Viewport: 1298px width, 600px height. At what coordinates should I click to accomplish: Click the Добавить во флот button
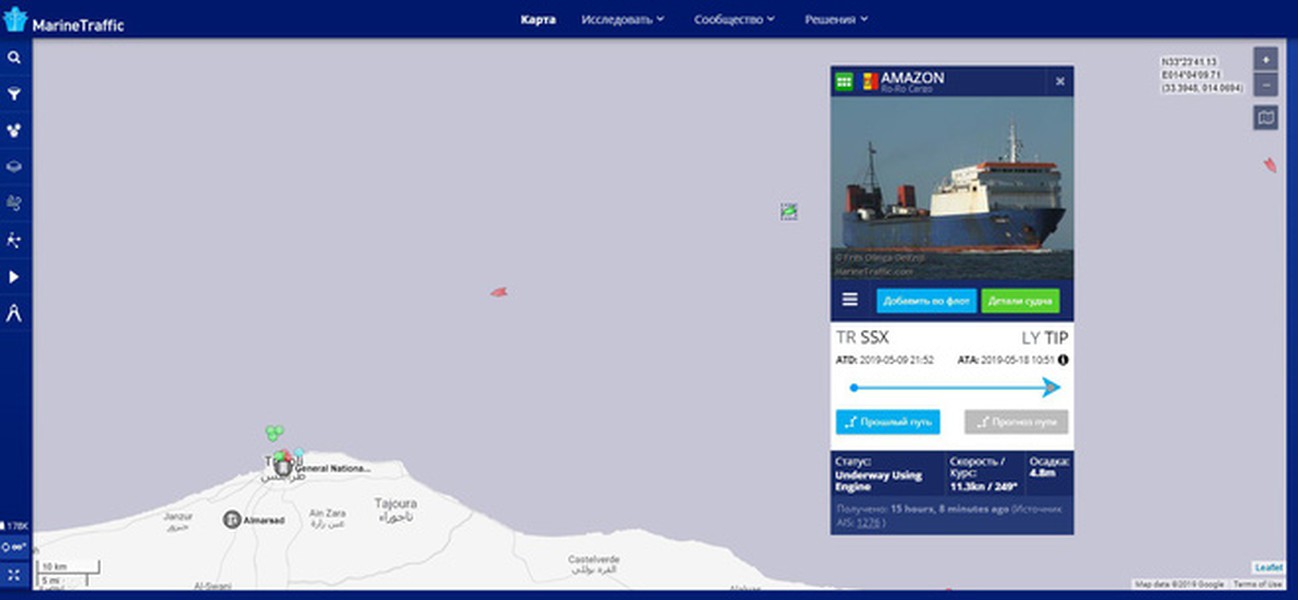point(926,301)
